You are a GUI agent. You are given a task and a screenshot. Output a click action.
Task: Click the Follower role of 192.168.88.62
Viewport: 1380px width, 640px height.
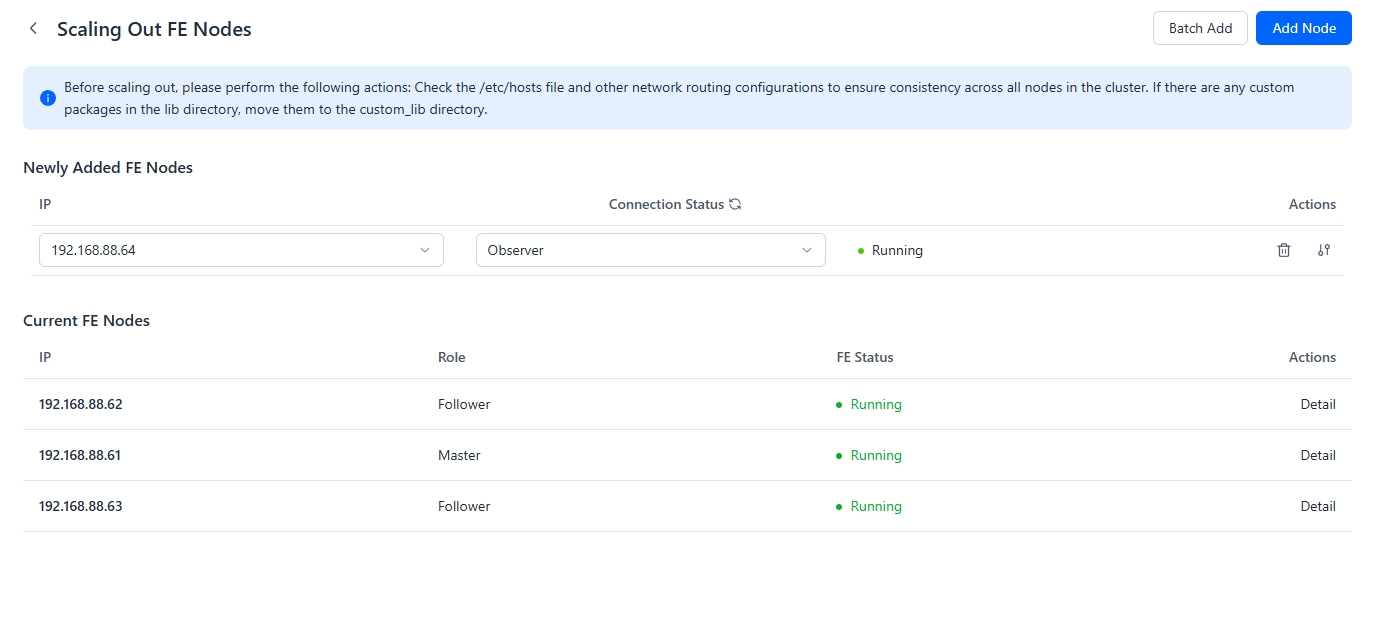point(464,404)
